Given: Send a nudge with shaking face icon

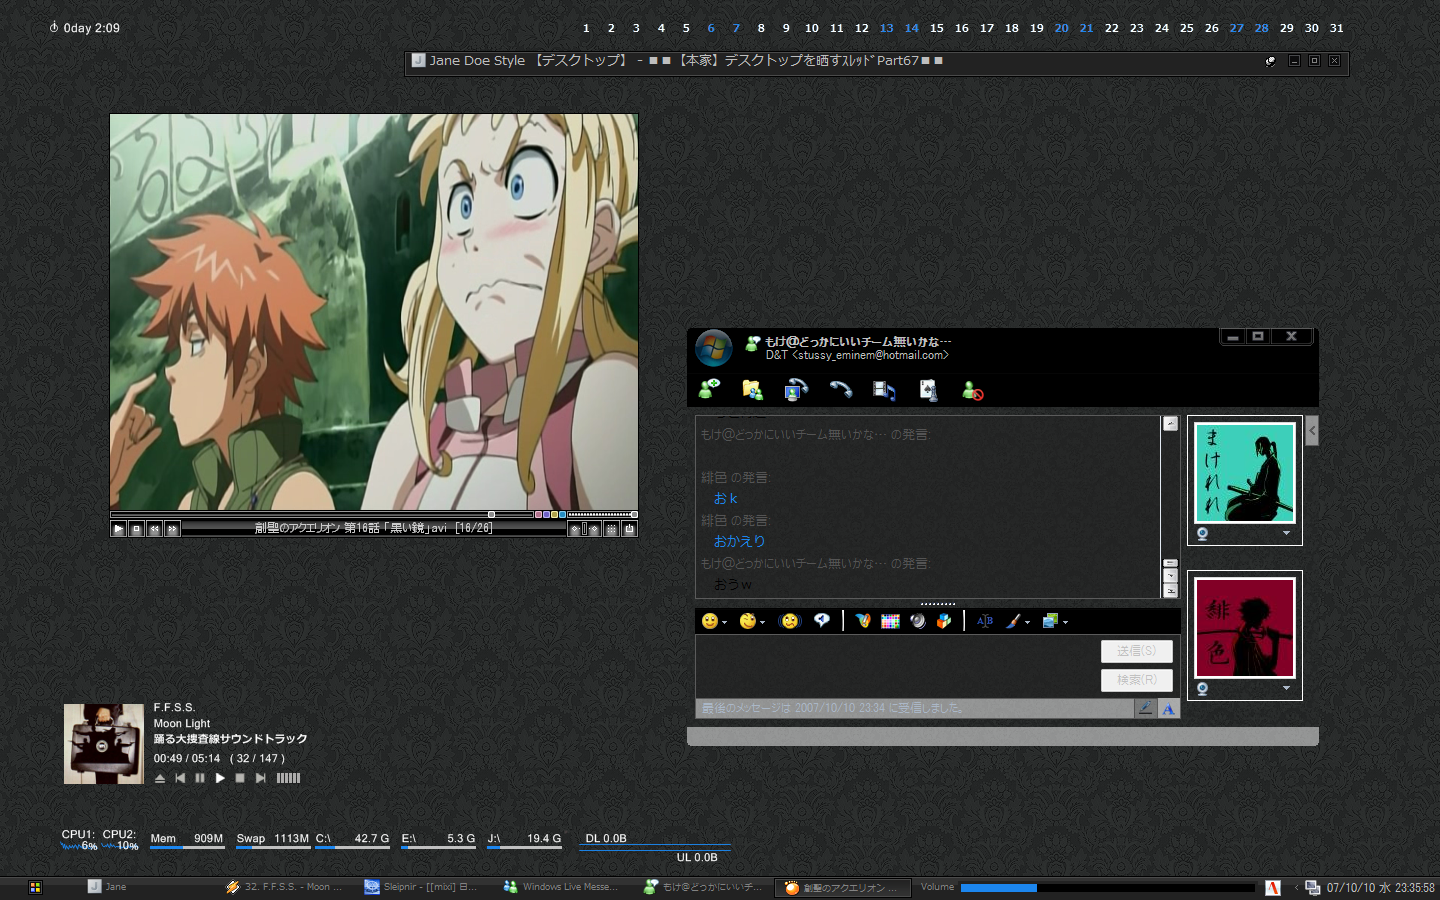Looking at the screenshot, I should [x=790, y=621].
